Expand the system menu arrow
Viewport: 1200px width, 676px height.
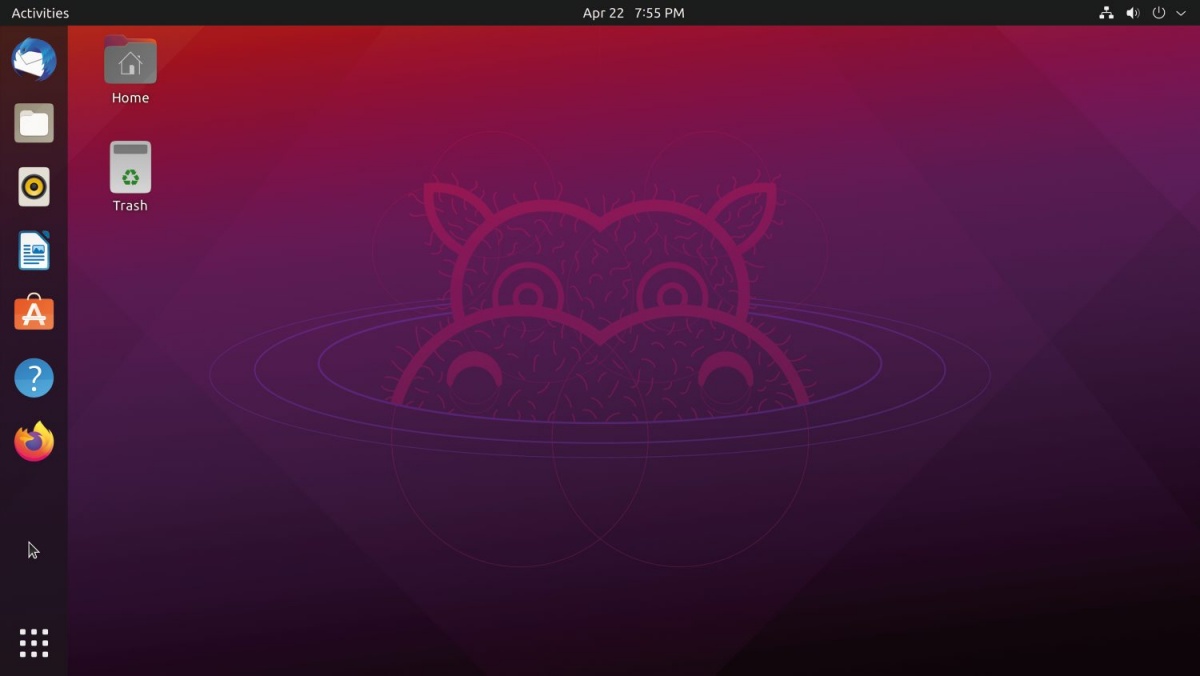[1180, 13]
